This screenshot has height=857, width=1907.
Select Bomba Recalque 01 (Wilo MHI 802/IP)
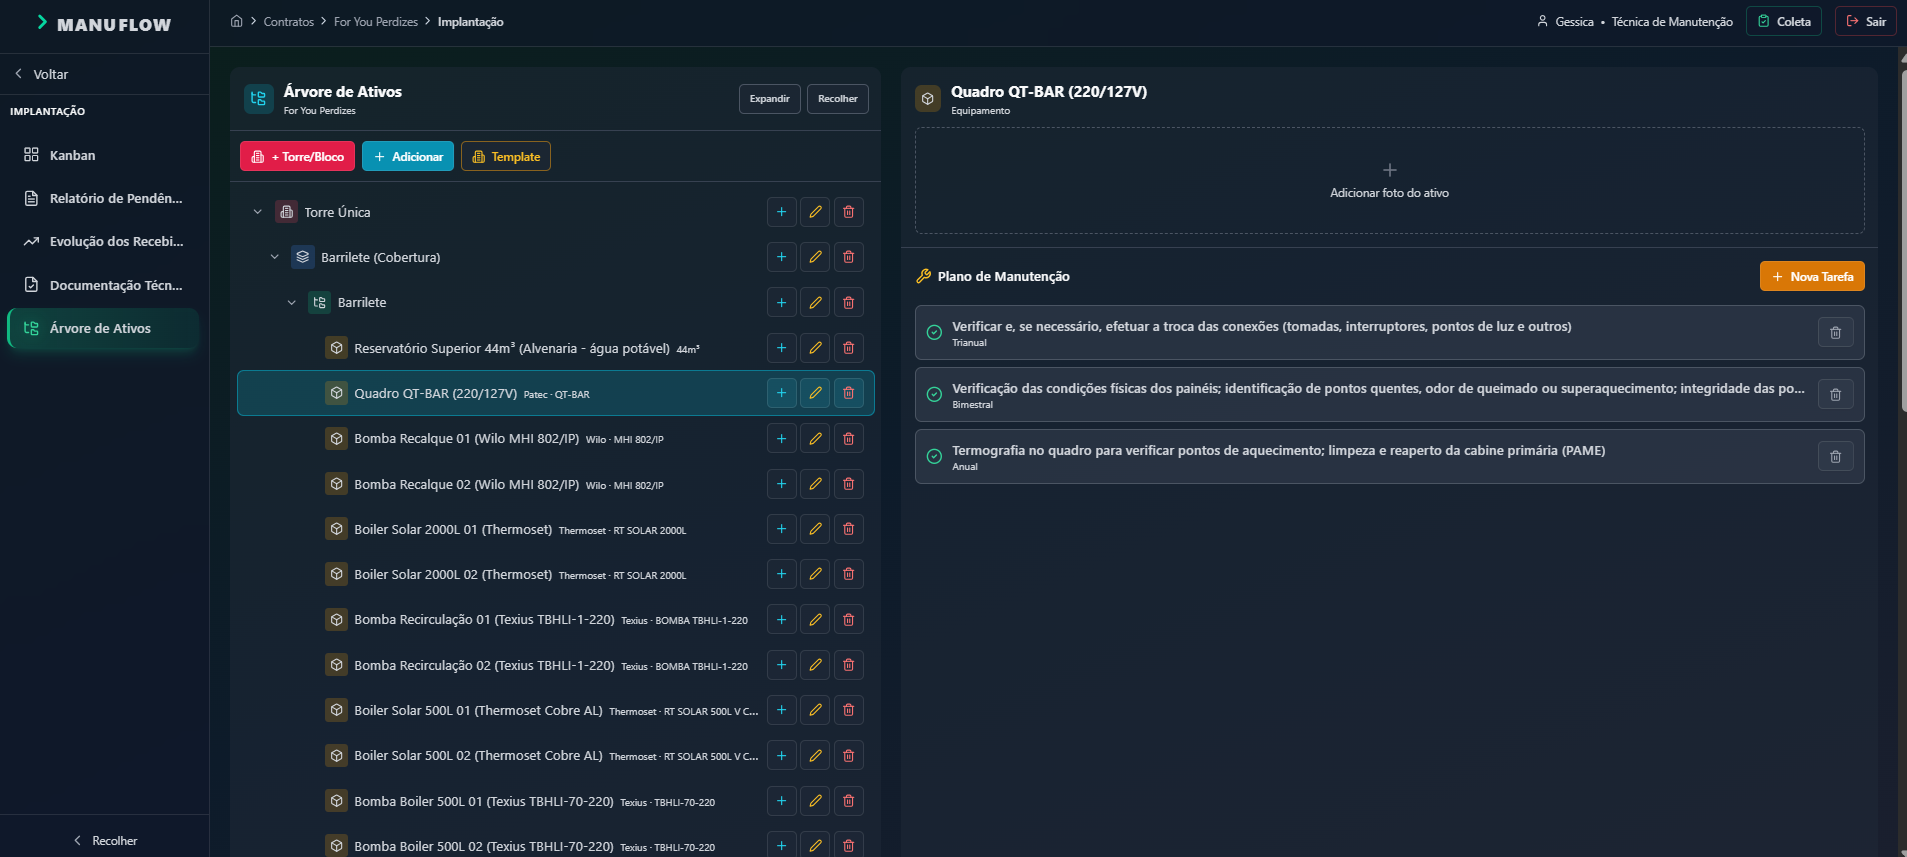tap(556, 439)
